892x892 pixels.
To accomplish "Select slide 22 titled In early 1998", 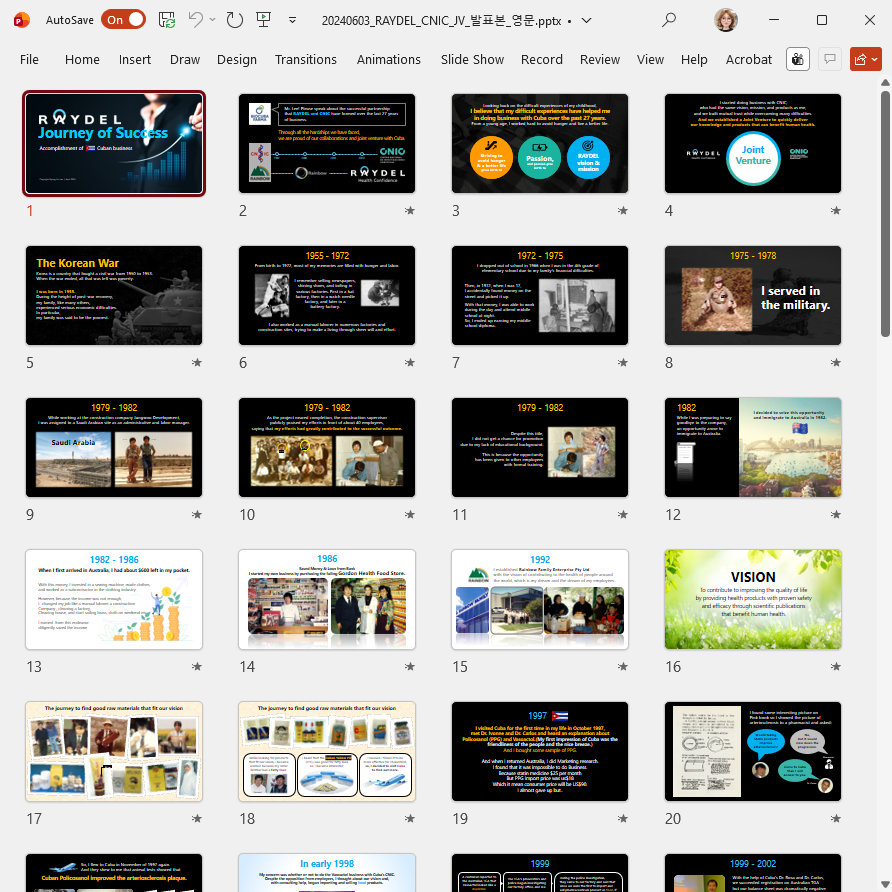I will (327, 873).
